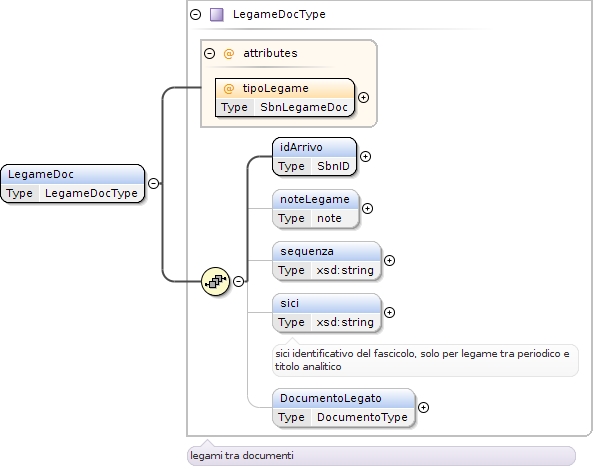Open the SbnLegameDoc type value
The width and height of the screenshot is (594, 469).
[304, 107]
